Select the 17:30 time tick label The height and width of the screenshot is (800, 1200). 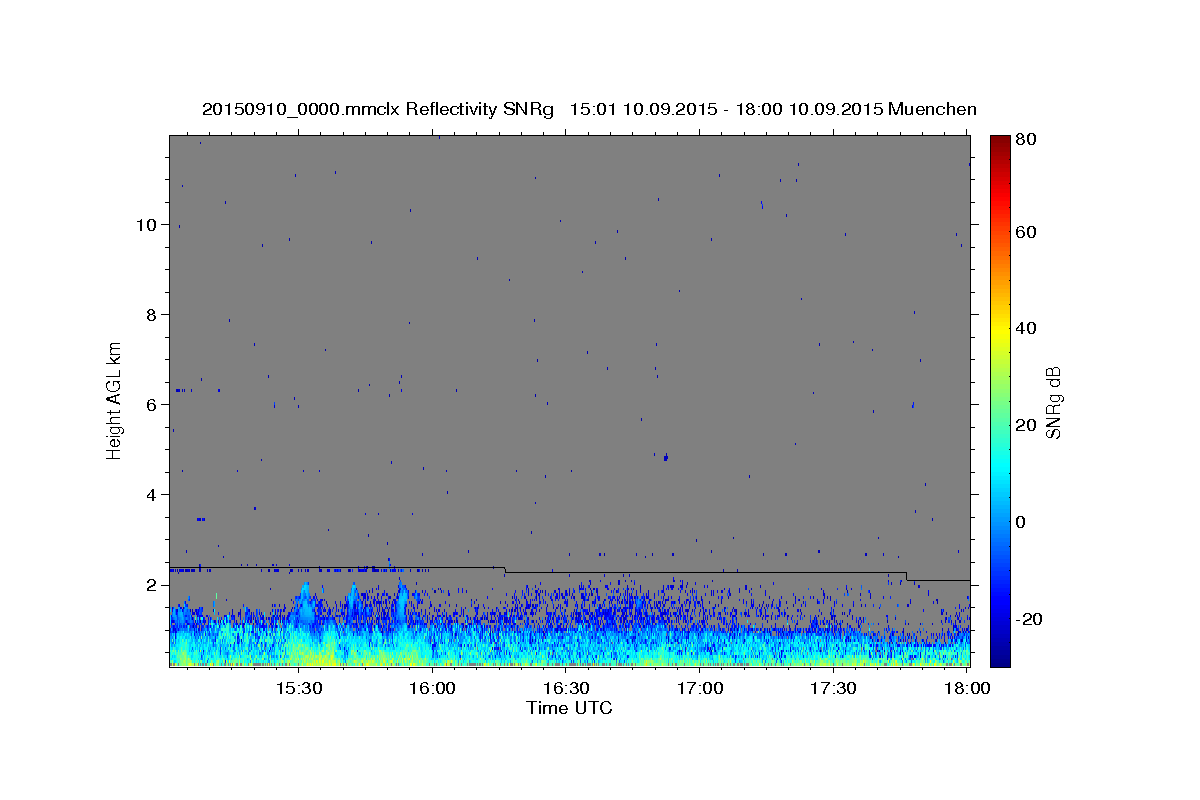click(x=833, y=688)
